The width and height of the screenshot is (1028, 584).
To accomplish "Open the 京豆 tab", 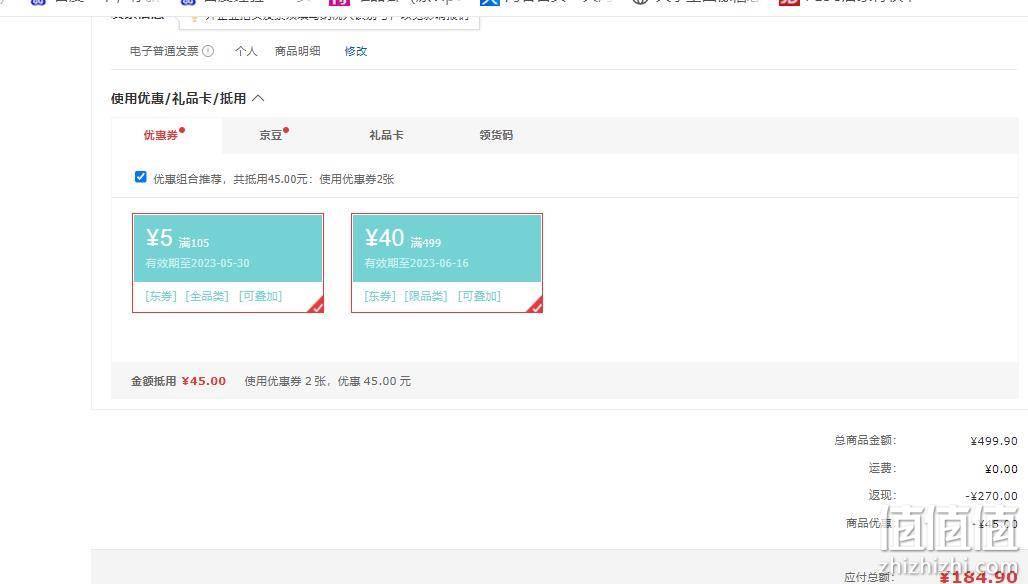I will tap(271, 135).
